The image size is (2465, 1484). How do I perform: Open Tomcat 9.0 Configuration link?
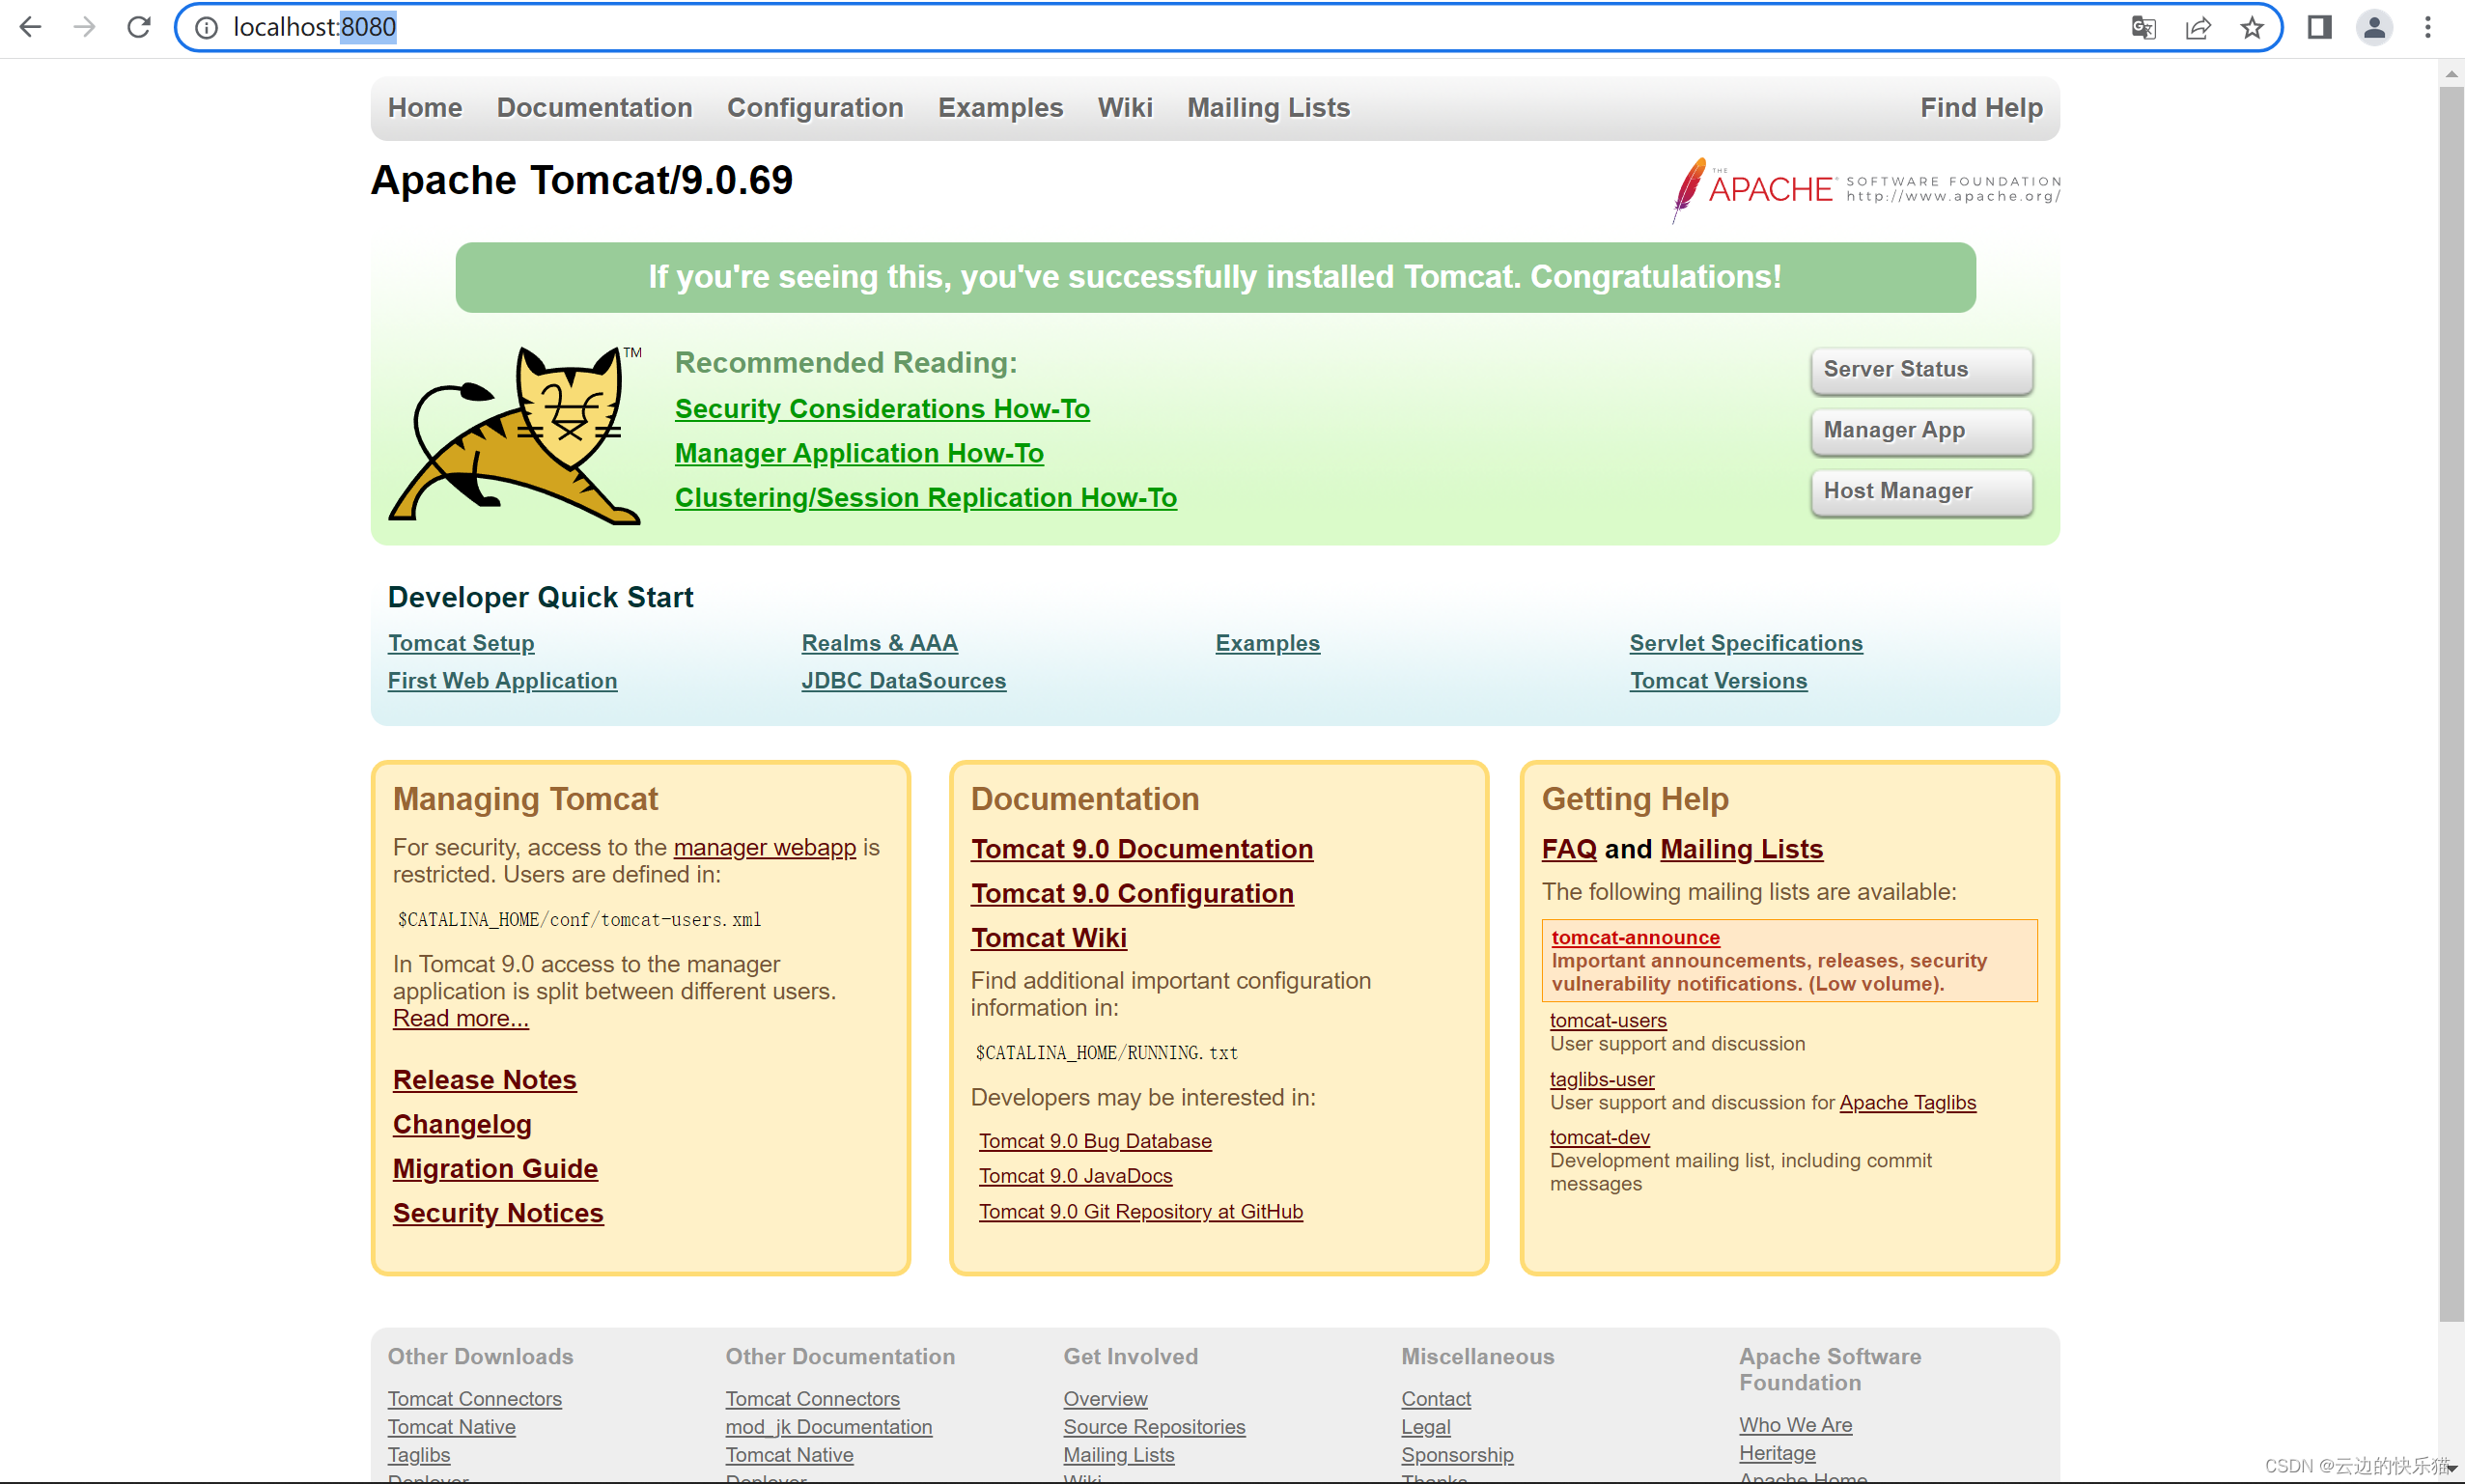coord(1132,894)
